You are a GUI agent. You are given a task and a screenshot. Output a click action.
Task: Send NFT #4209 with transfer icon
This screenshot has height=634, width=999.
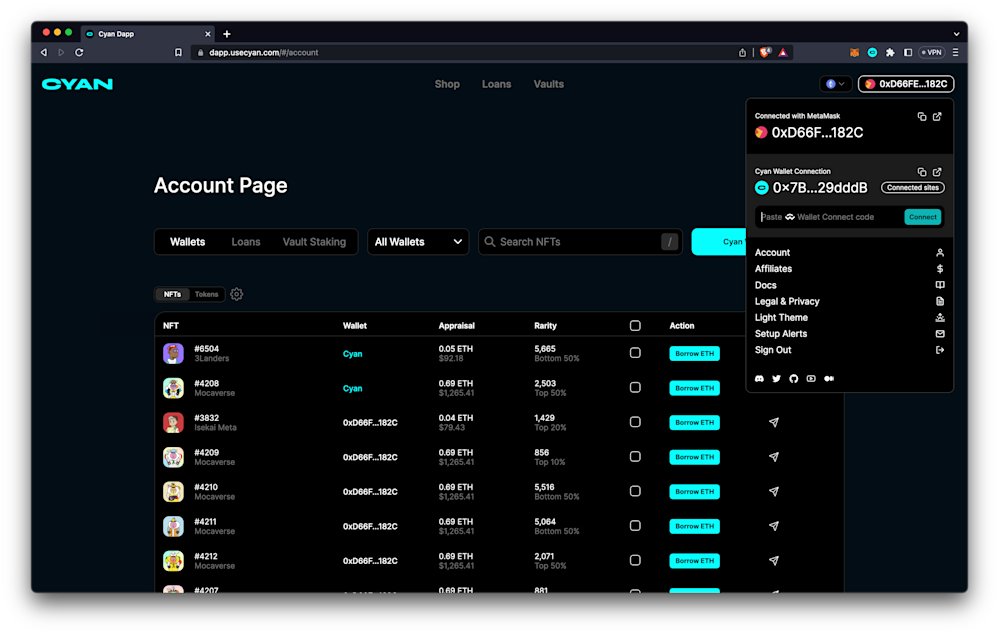point(773,457)
